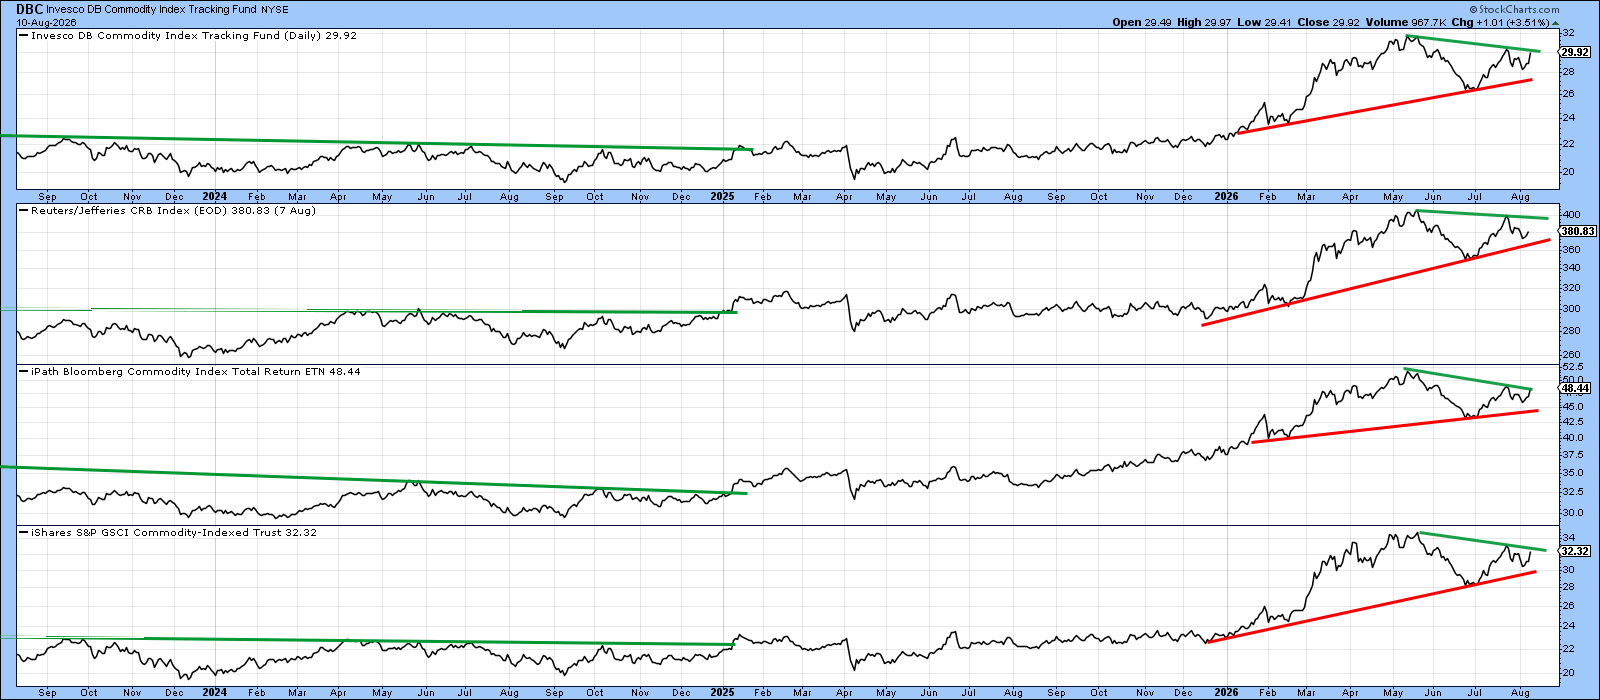Click the NYSE exchange label
Screen dimensions: 1600x700
[x=276, y=10]
